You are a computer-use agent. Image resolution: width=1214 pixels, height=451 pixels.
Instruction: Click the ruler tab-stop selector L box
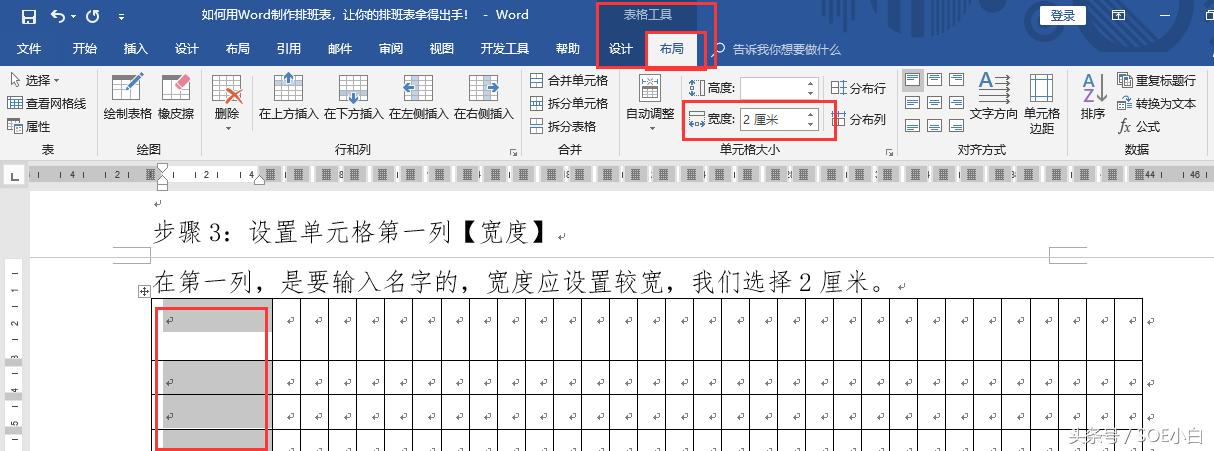pos(14,175)
